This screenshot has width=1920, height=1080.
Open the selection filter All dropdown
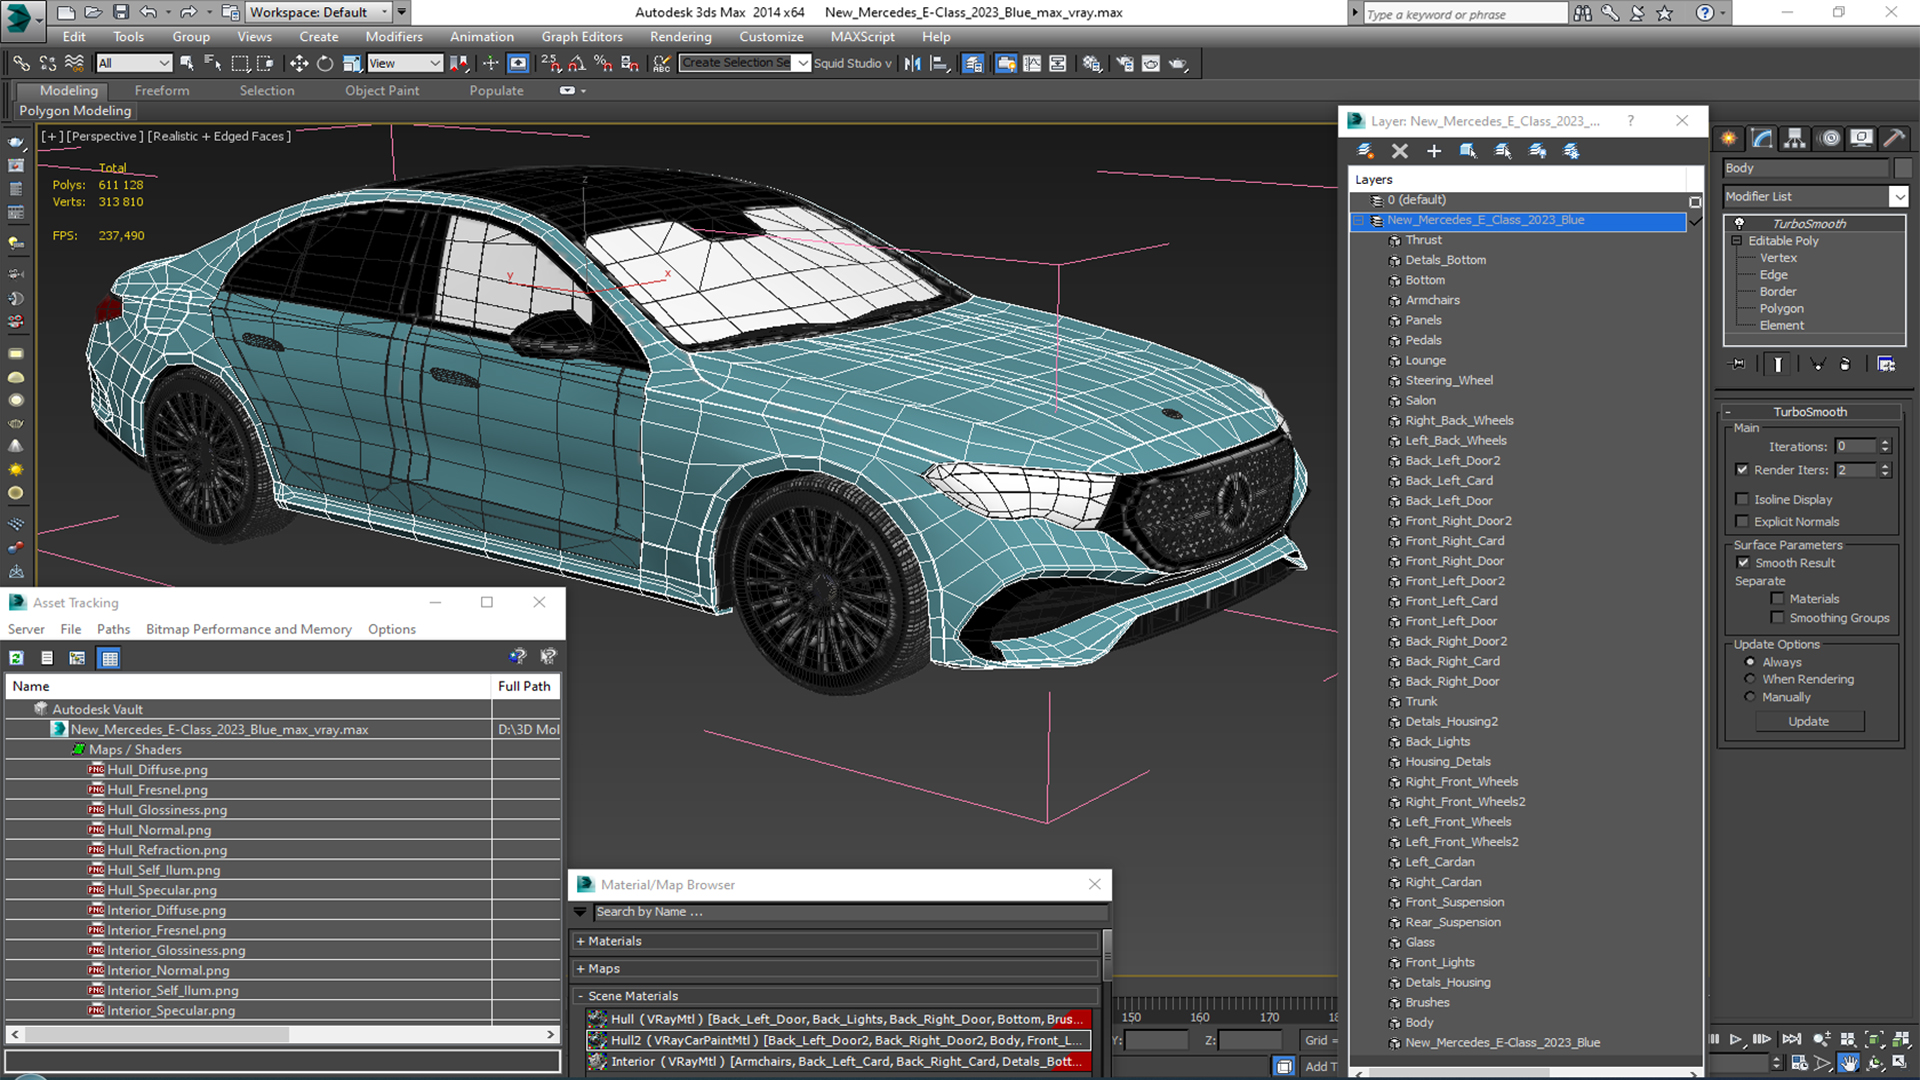point(134,63)
